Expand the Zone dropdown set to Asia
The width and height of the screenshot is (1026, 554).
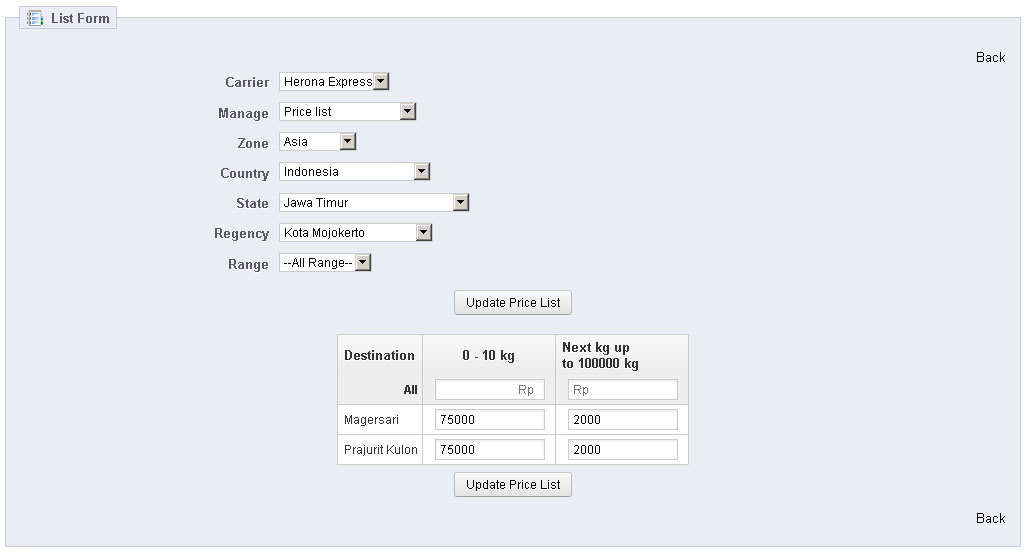[x=317, y=142]
